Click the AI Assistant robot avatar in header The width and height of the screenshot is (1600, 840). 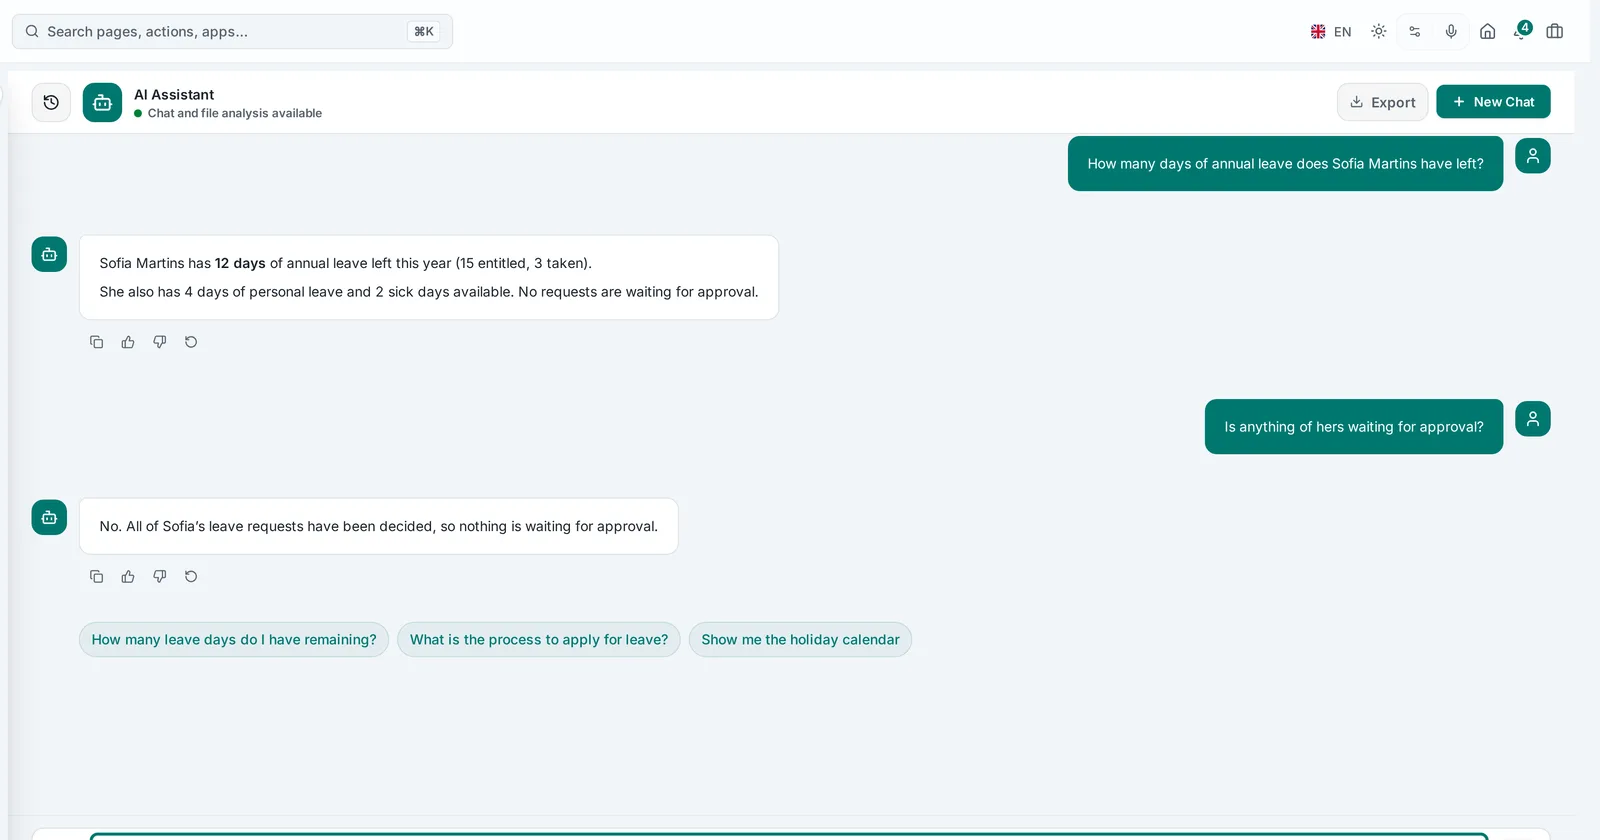click(102, 102)
